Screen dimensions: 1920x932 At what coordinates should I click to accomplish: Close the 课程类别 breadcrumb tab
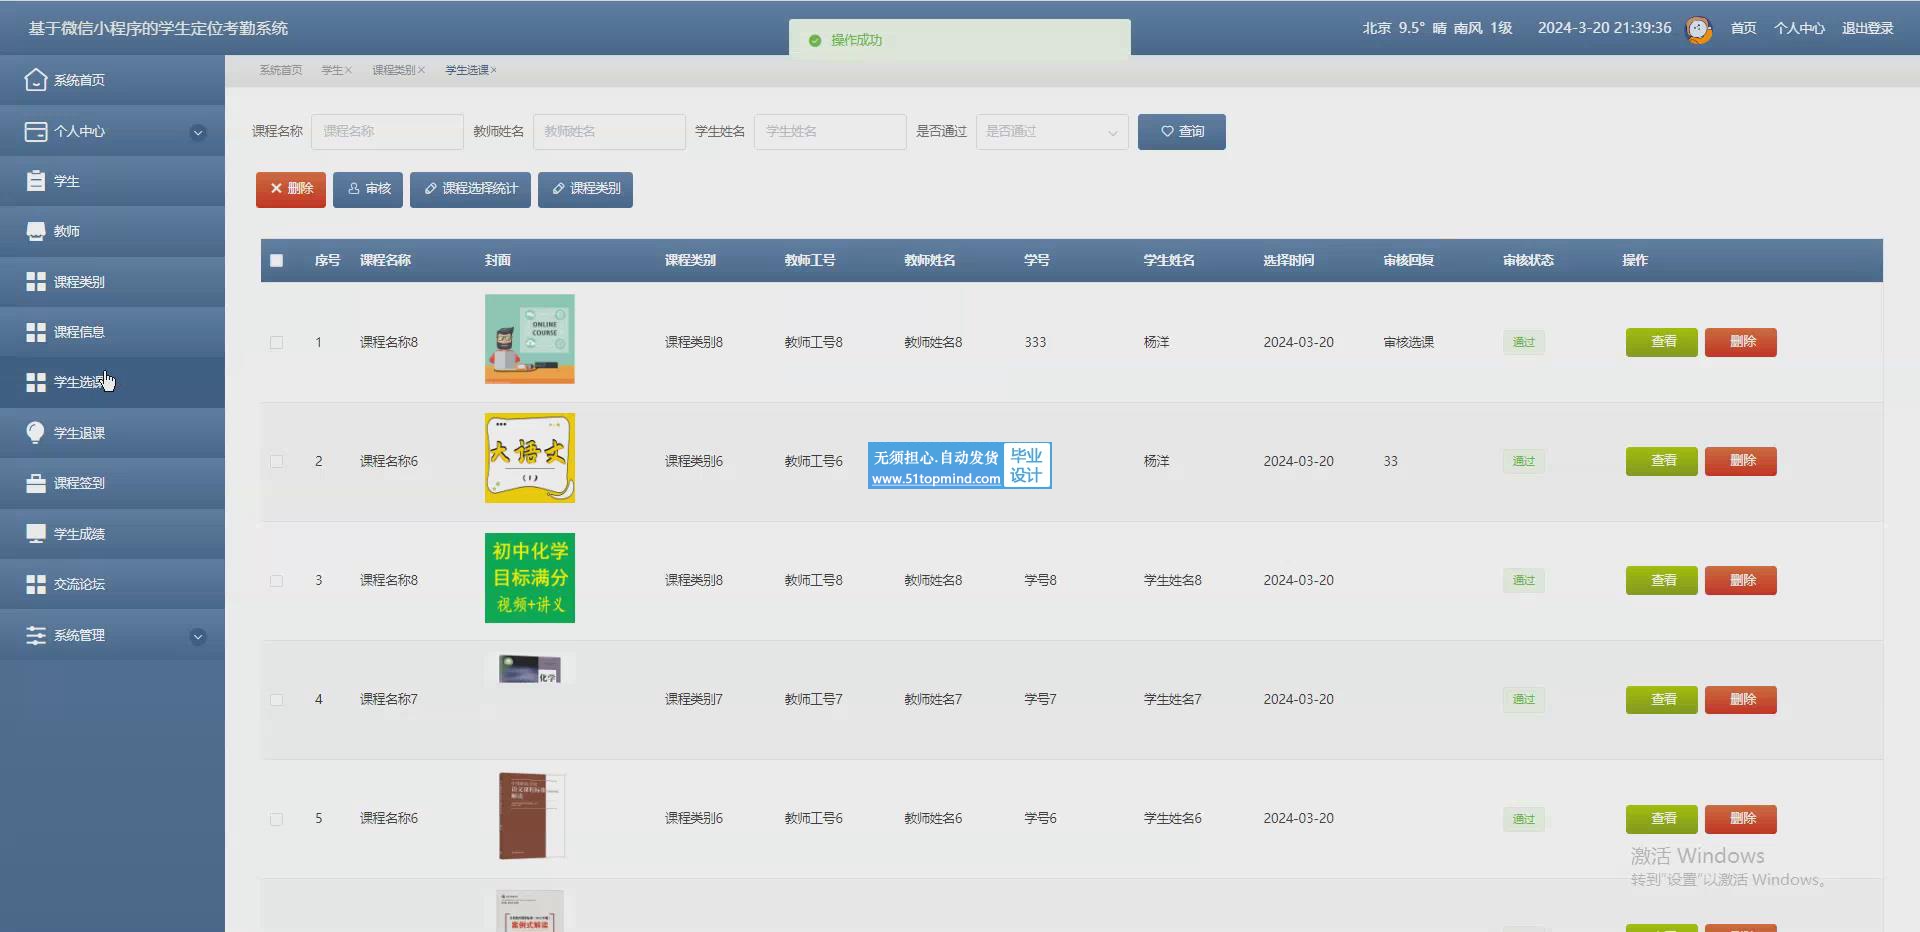pyautogui.click(x=421, y=70)
